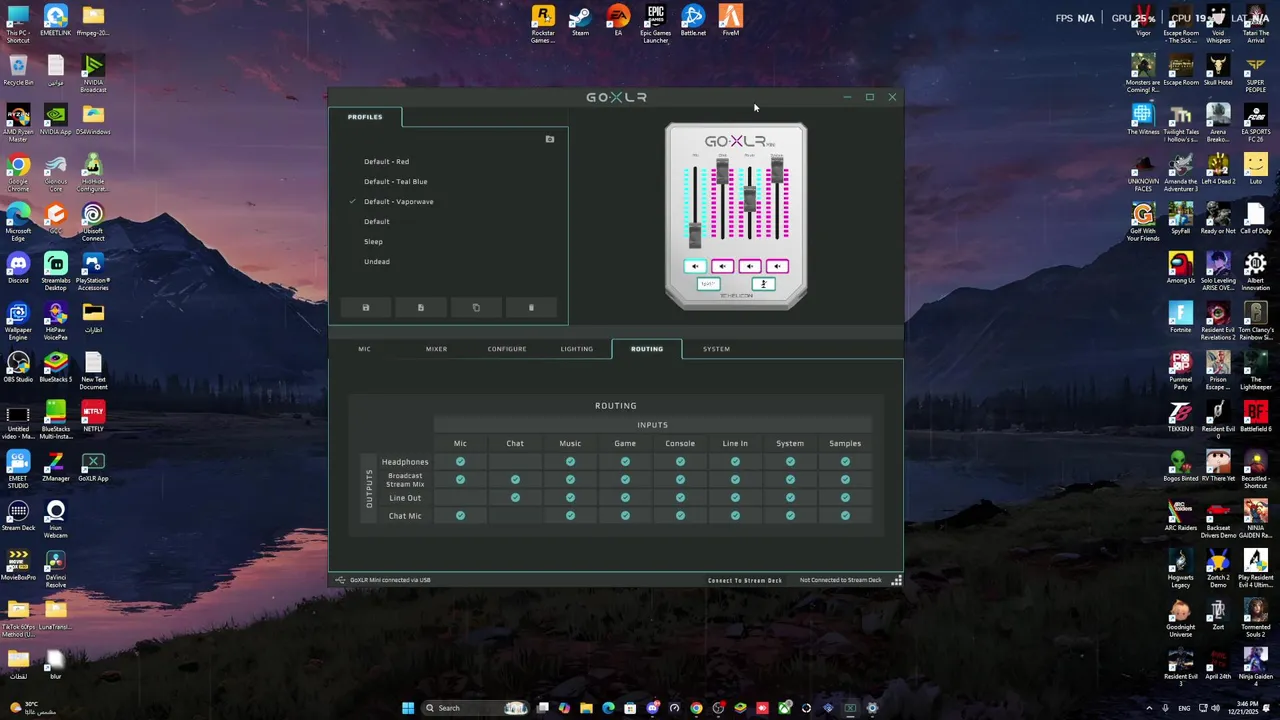The image size is (1280, 720).
Task: Click the USB connection icon in the GoXLR status bar
Action: click(x=340, y=580)
